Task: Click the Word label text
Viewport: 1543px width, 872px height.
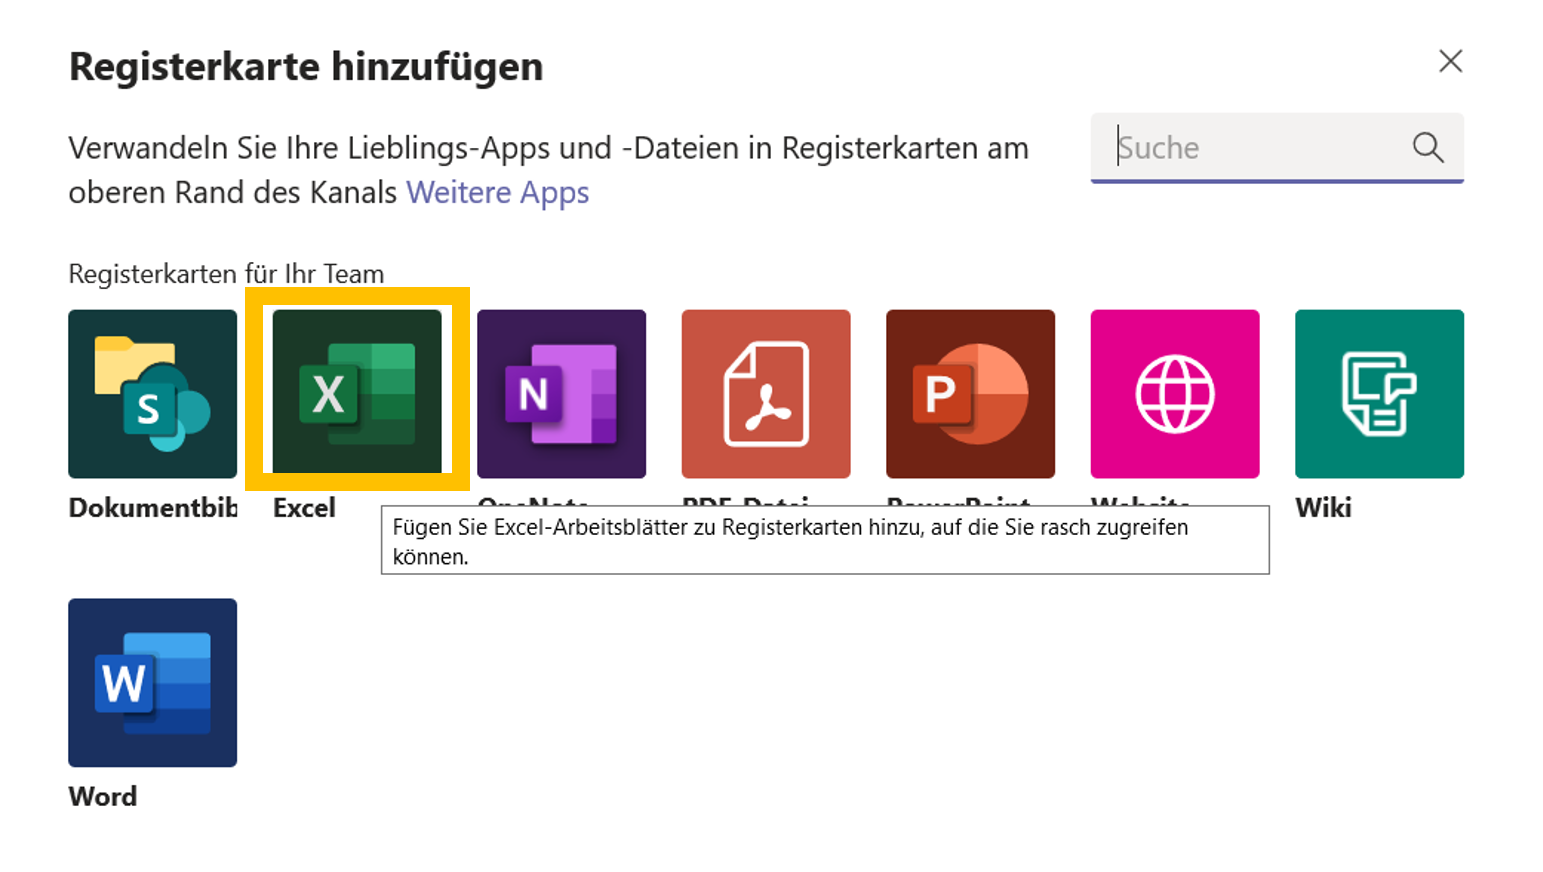Action: point(103,797)
